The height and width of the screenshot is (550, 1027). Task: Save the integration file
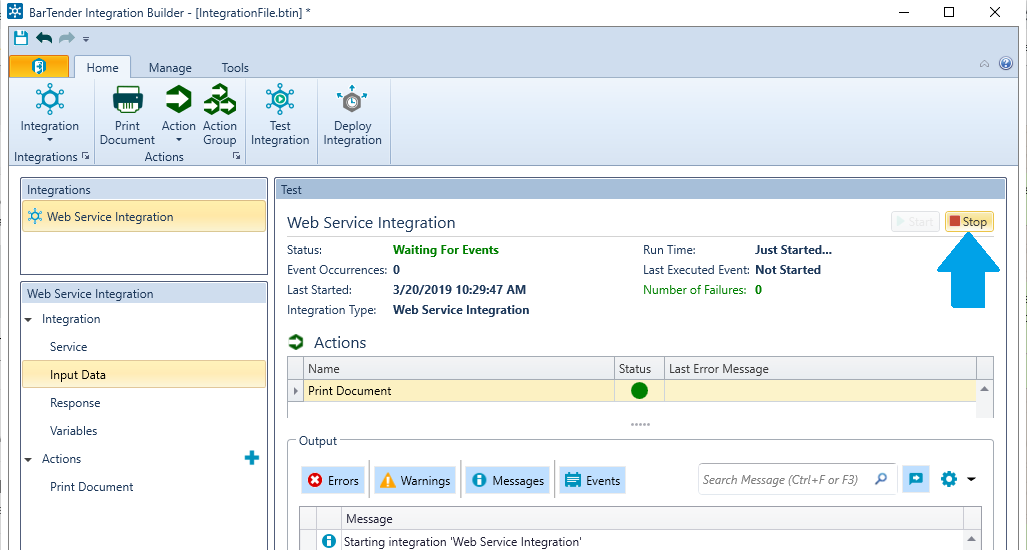tap(21, 38)
